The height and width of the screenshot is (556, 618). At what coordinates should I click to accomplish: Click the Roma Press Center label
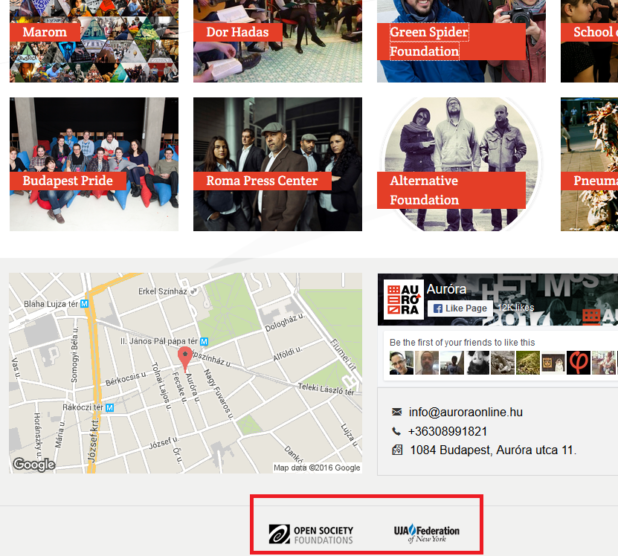(x=262, y=181)
